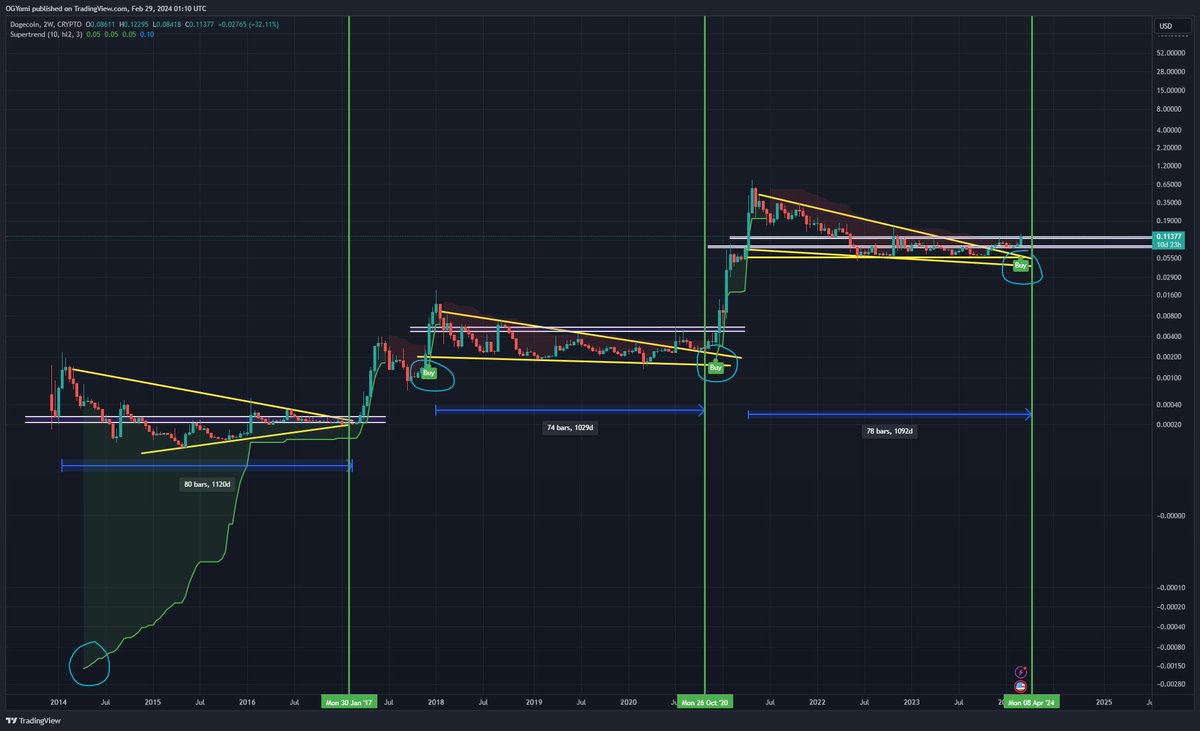Click the purple lightning event icon
The height and width of the screenshot is (731, 1200).
1021,673
